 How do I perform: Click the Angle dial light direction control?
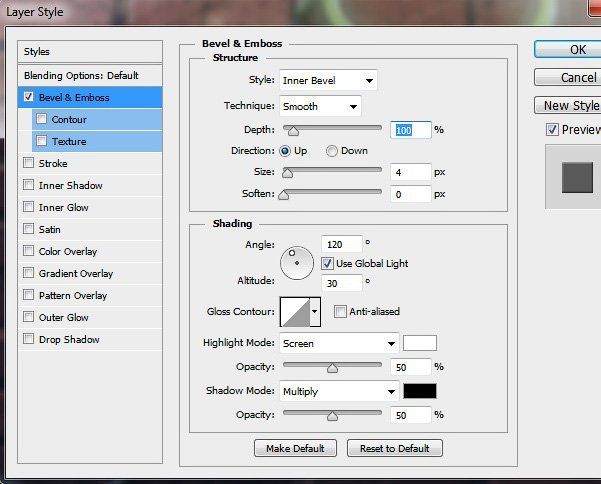(x=298, y=264)
